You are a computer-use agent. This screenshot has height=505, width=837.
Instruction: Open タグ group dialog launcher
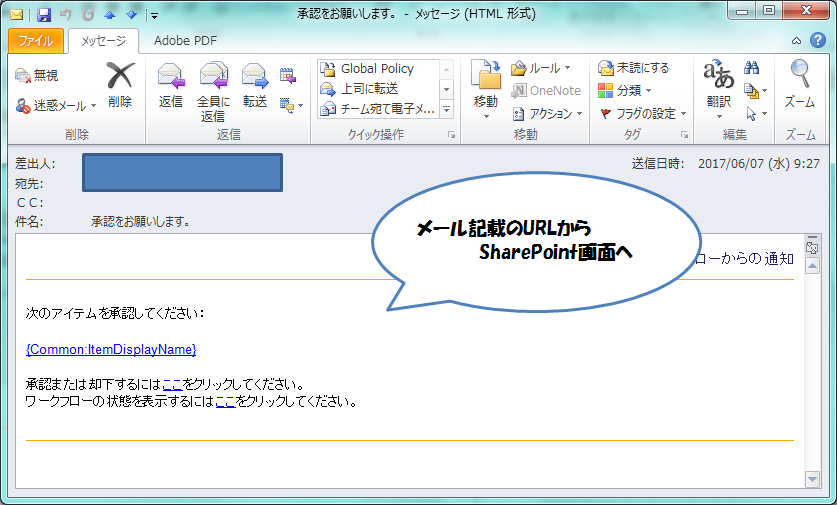pyautogui.click(x=684, y=135)
